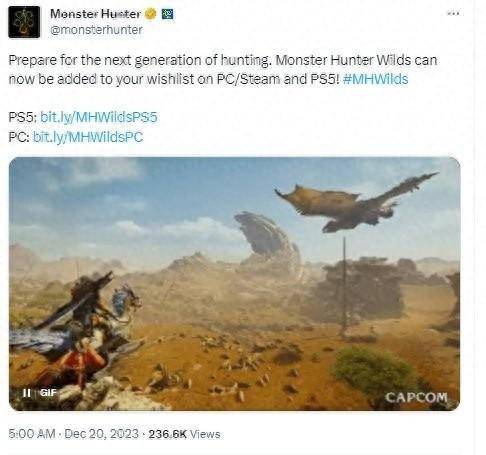This screenshot has width=486, height=455.
Task: Click the CAPCOM watermark in GIF
Action: pyautogui.click(x=416, y=397)
